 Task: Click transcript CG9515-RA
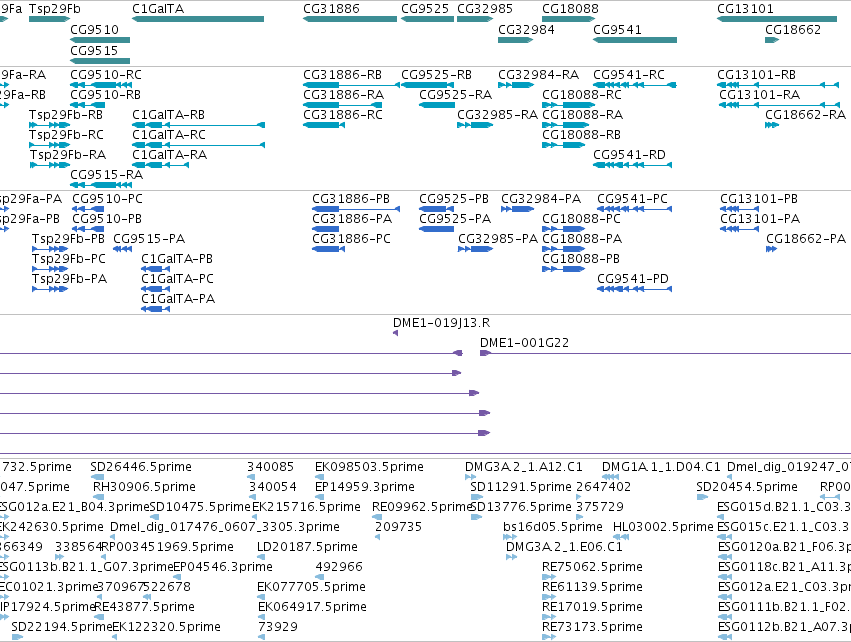coord(101,186)
